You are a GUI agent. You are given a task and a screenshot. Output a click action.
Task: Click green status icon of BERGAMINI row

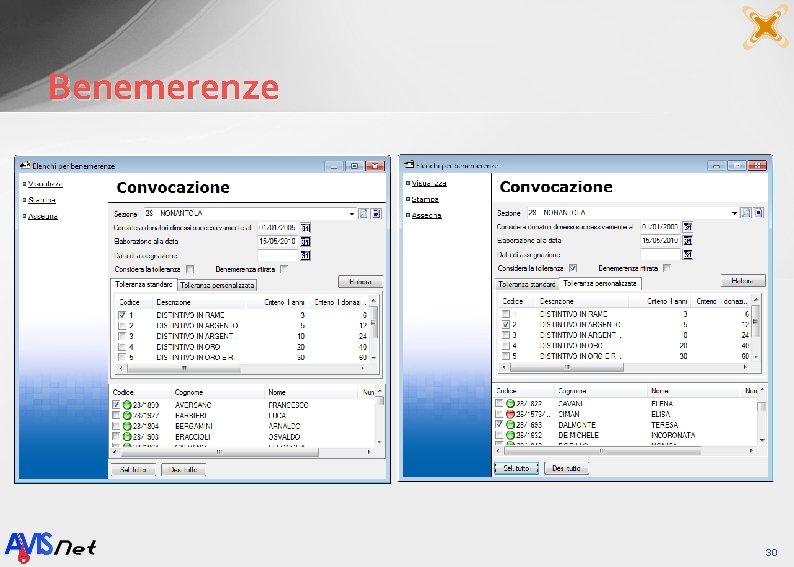(x=127, y=426)
